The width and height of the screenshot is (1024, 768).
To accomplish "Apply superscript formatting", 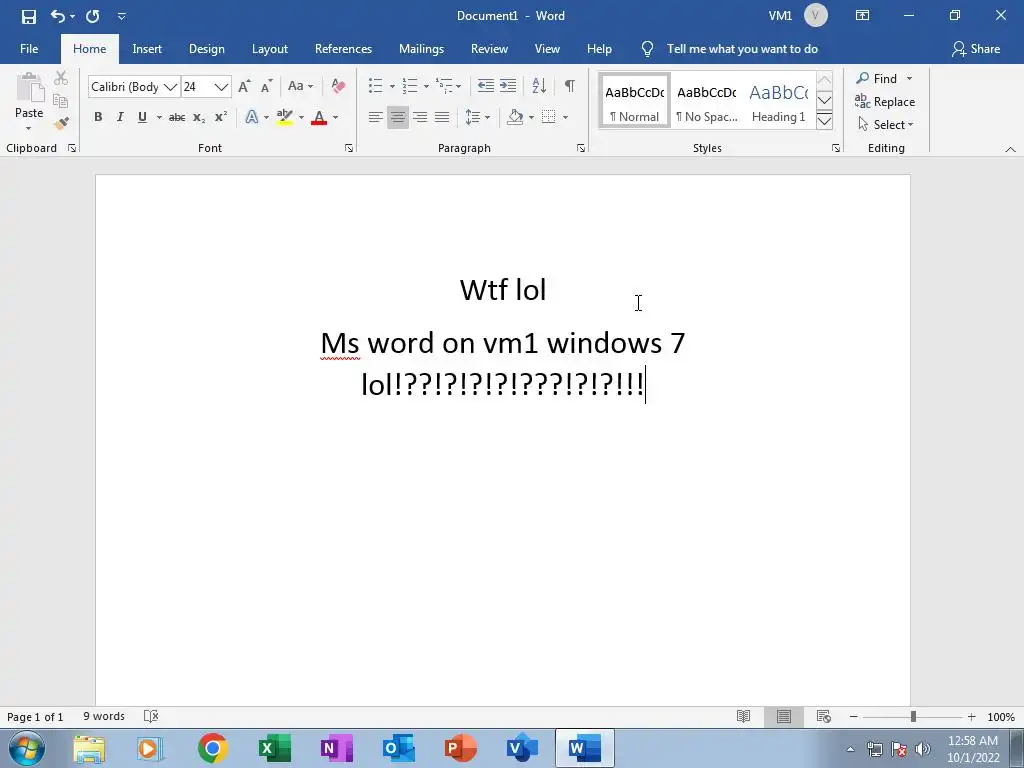I will pyautogui.click(x=221, y=118).
